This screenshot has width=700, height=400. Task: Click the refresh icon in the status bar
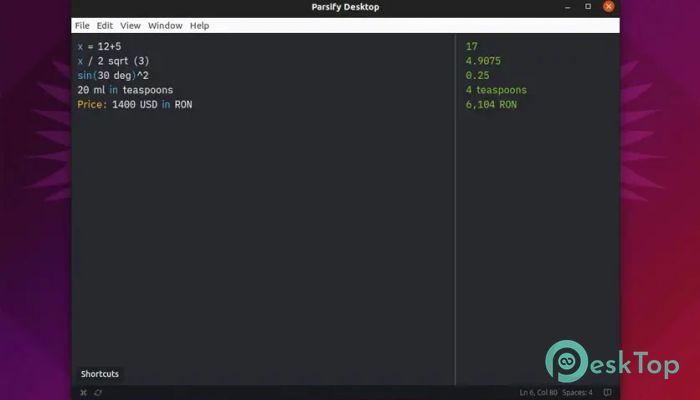point(98,392)
